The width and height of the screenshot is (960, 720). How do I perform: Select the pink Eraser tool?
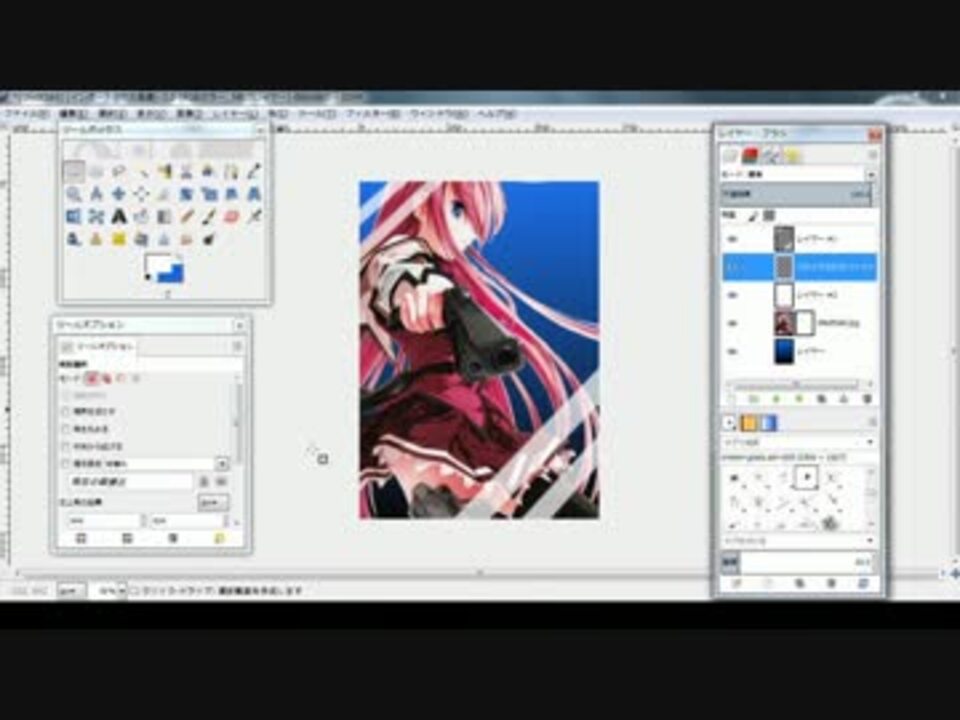[x=231, y=216]
